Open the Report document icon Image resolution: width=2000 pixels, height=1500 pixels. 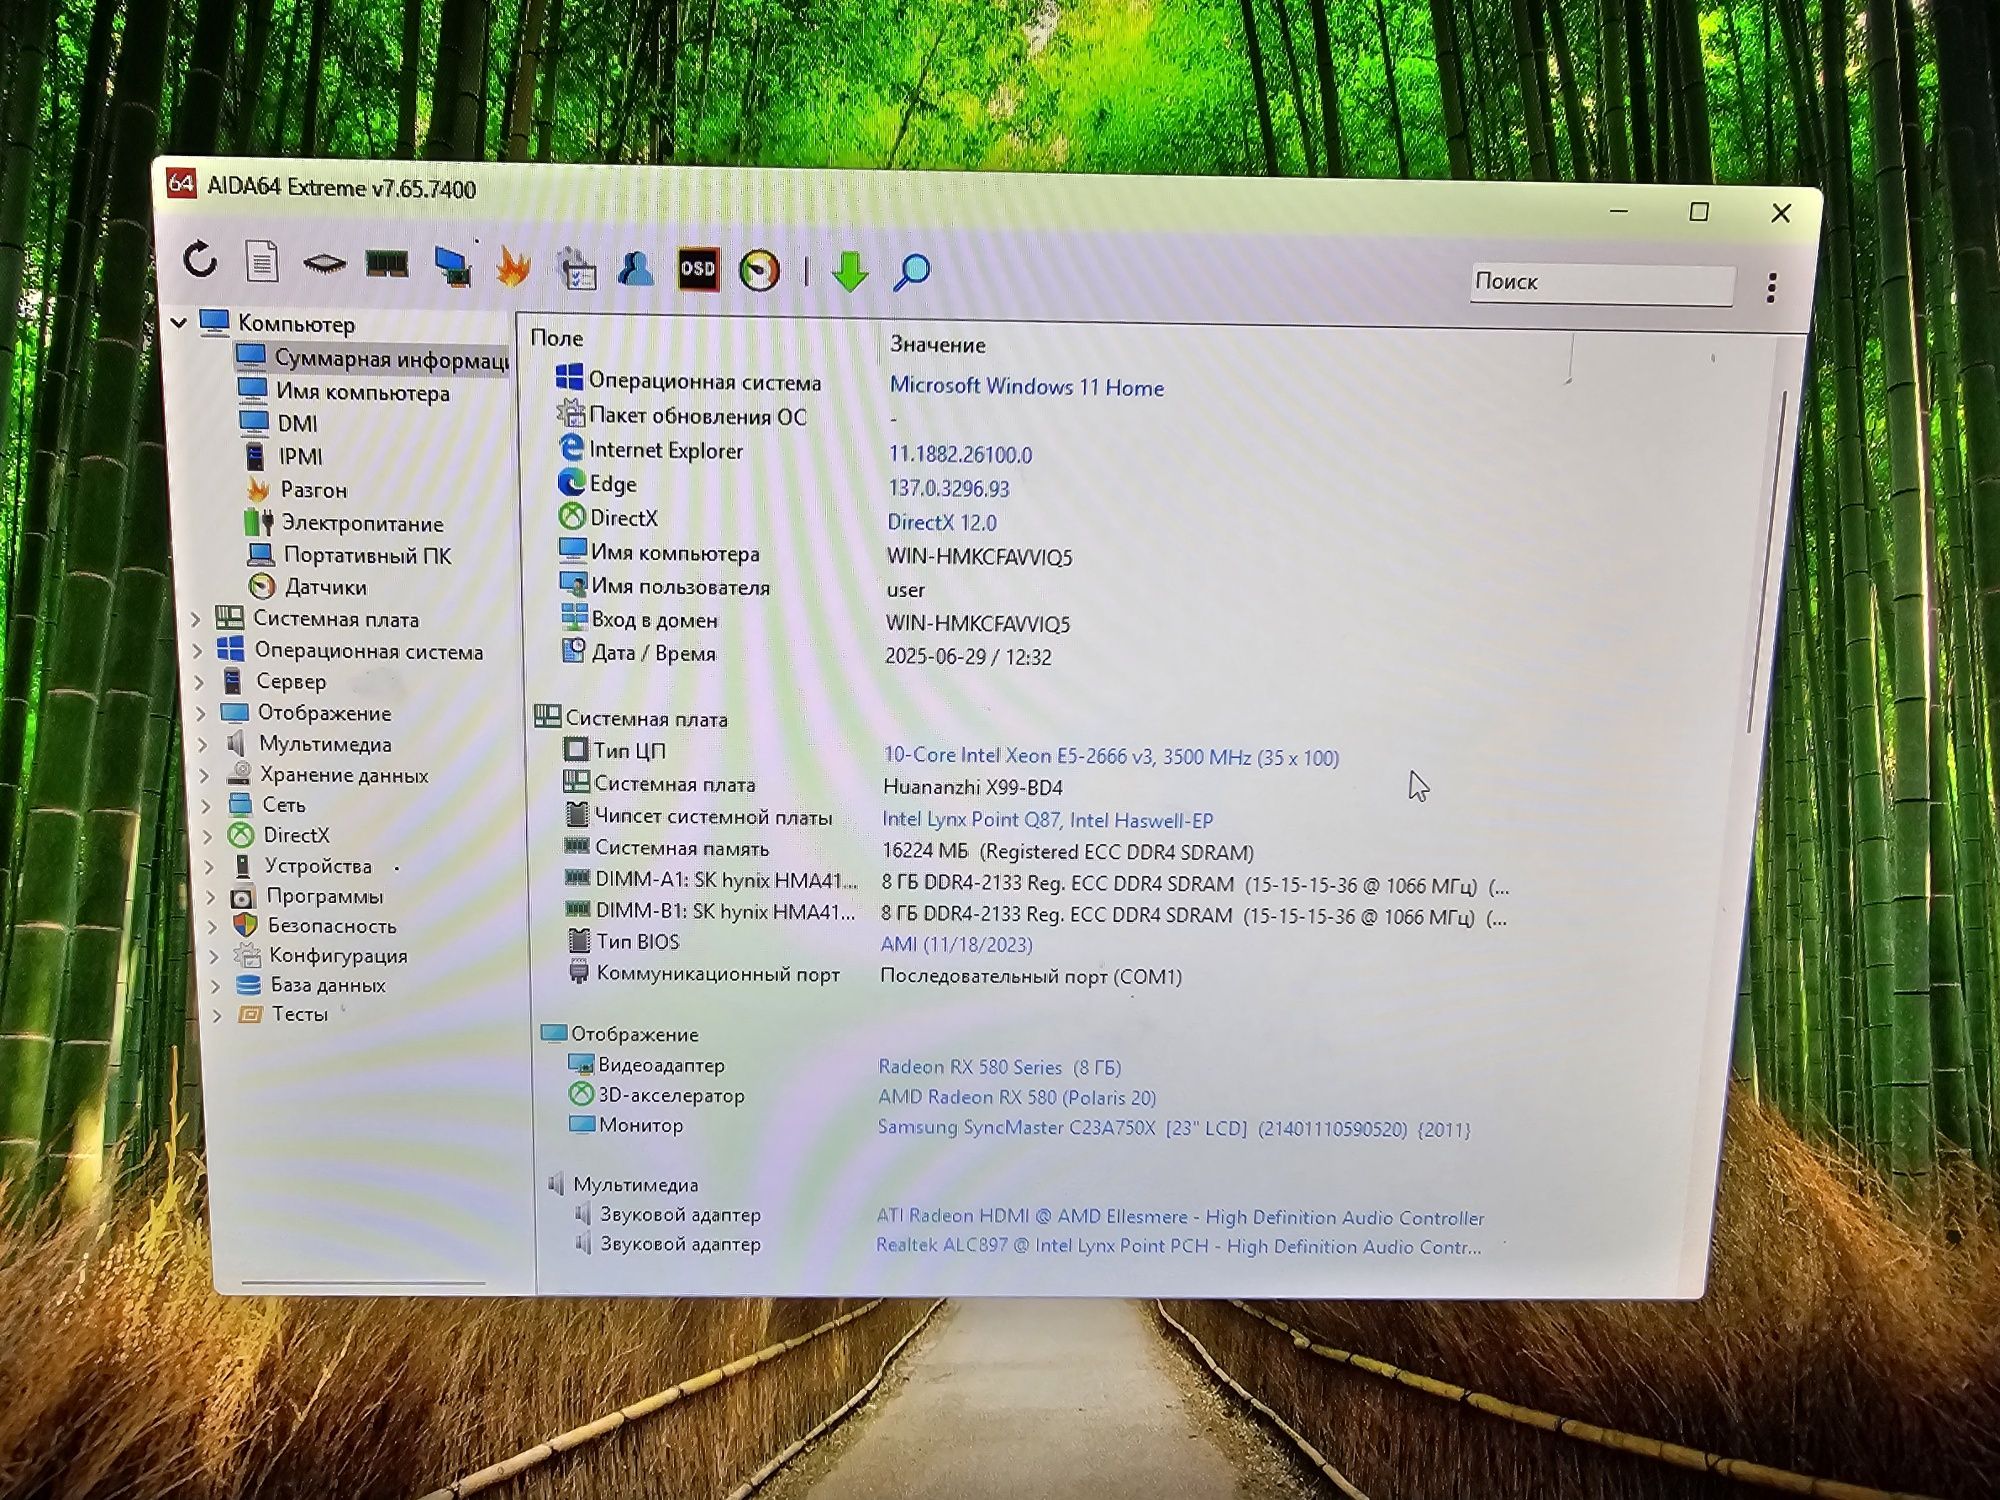[262, 262]
